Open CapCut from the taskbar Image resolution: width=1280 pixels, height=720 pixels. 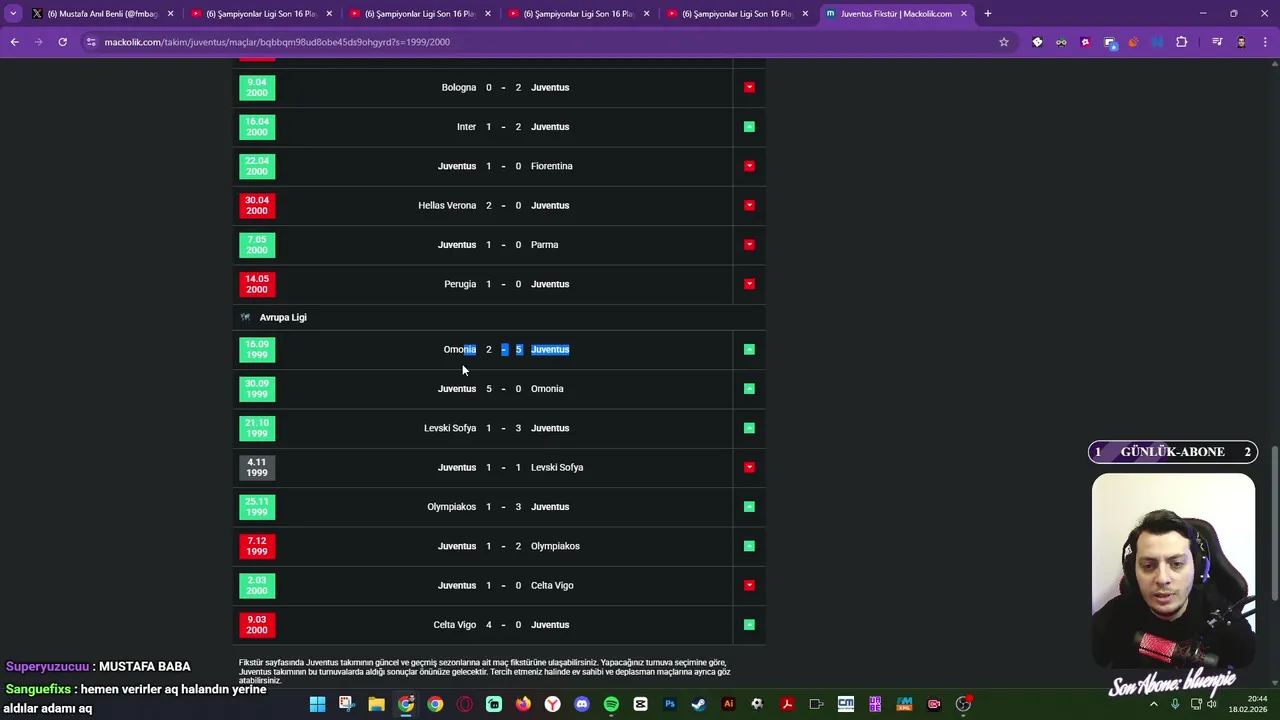click(640, 704)
